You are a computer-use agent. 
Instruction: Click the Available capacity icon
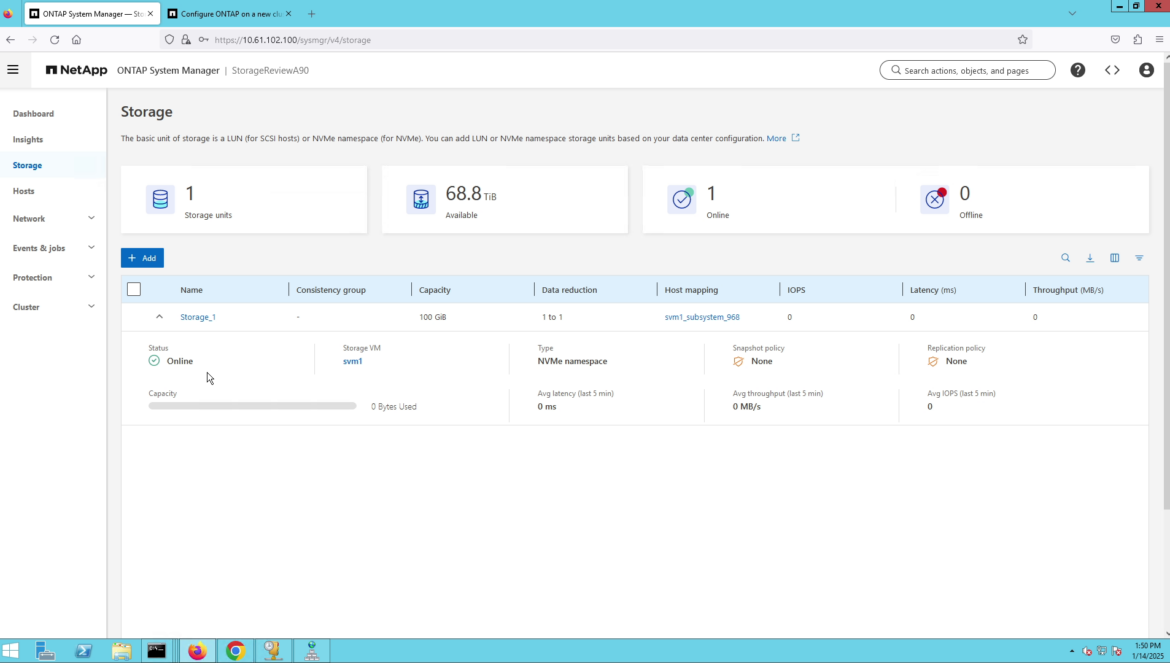pos(421,199)
